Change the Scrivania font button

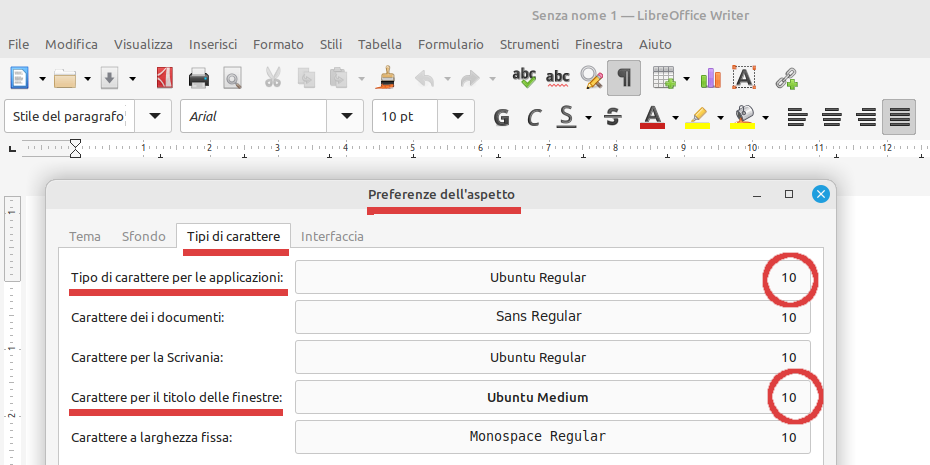pyautogui.click(x=553, y=357)
